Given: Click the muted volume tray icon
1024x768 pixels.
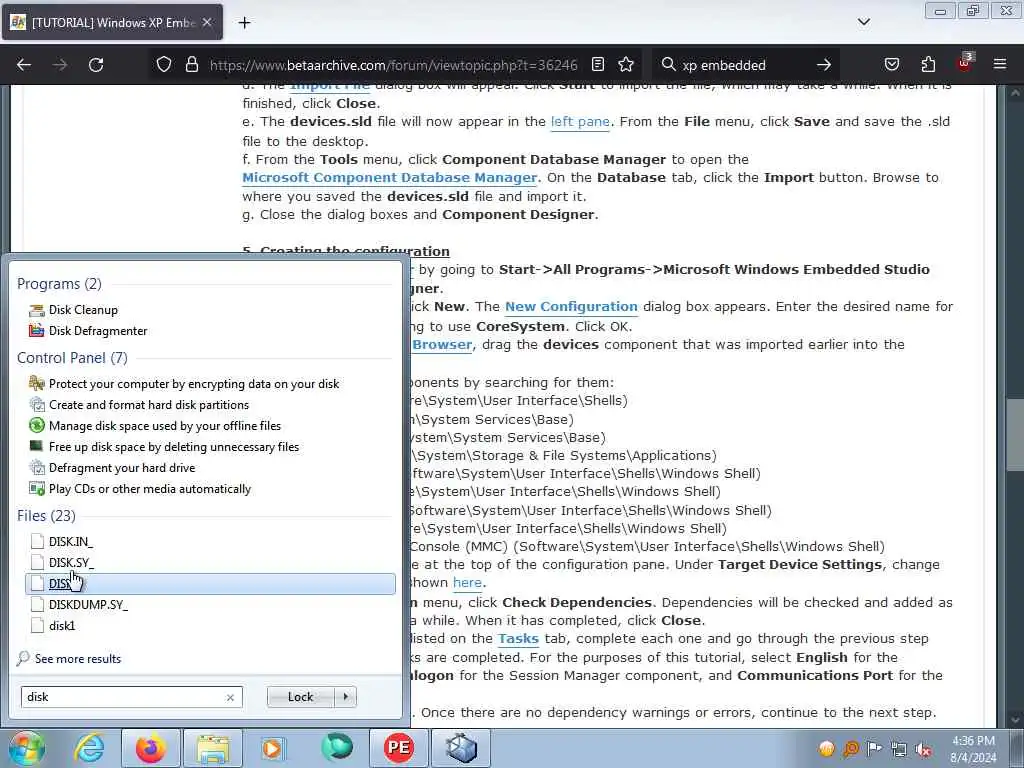Looking at the screenshot, I should point(923,750).
